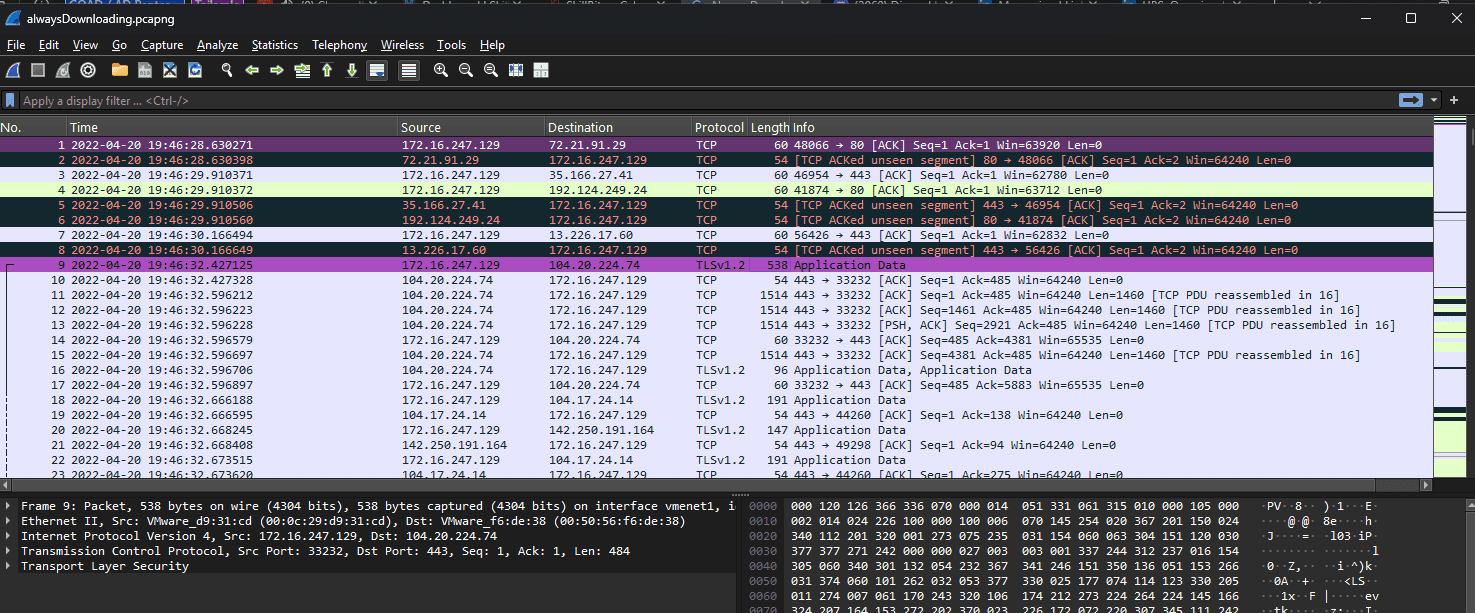The width and height of the screenshot is (1475, 613).
Task: Sort by the Source column header
Action: click(x=471, y=127)
